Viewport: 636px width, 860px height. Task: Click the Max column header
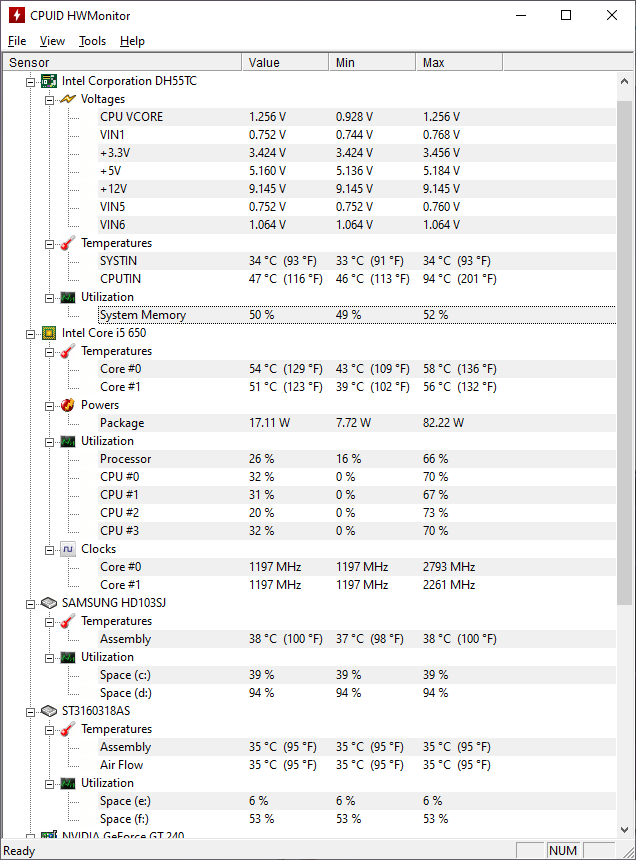coord(458,62)
